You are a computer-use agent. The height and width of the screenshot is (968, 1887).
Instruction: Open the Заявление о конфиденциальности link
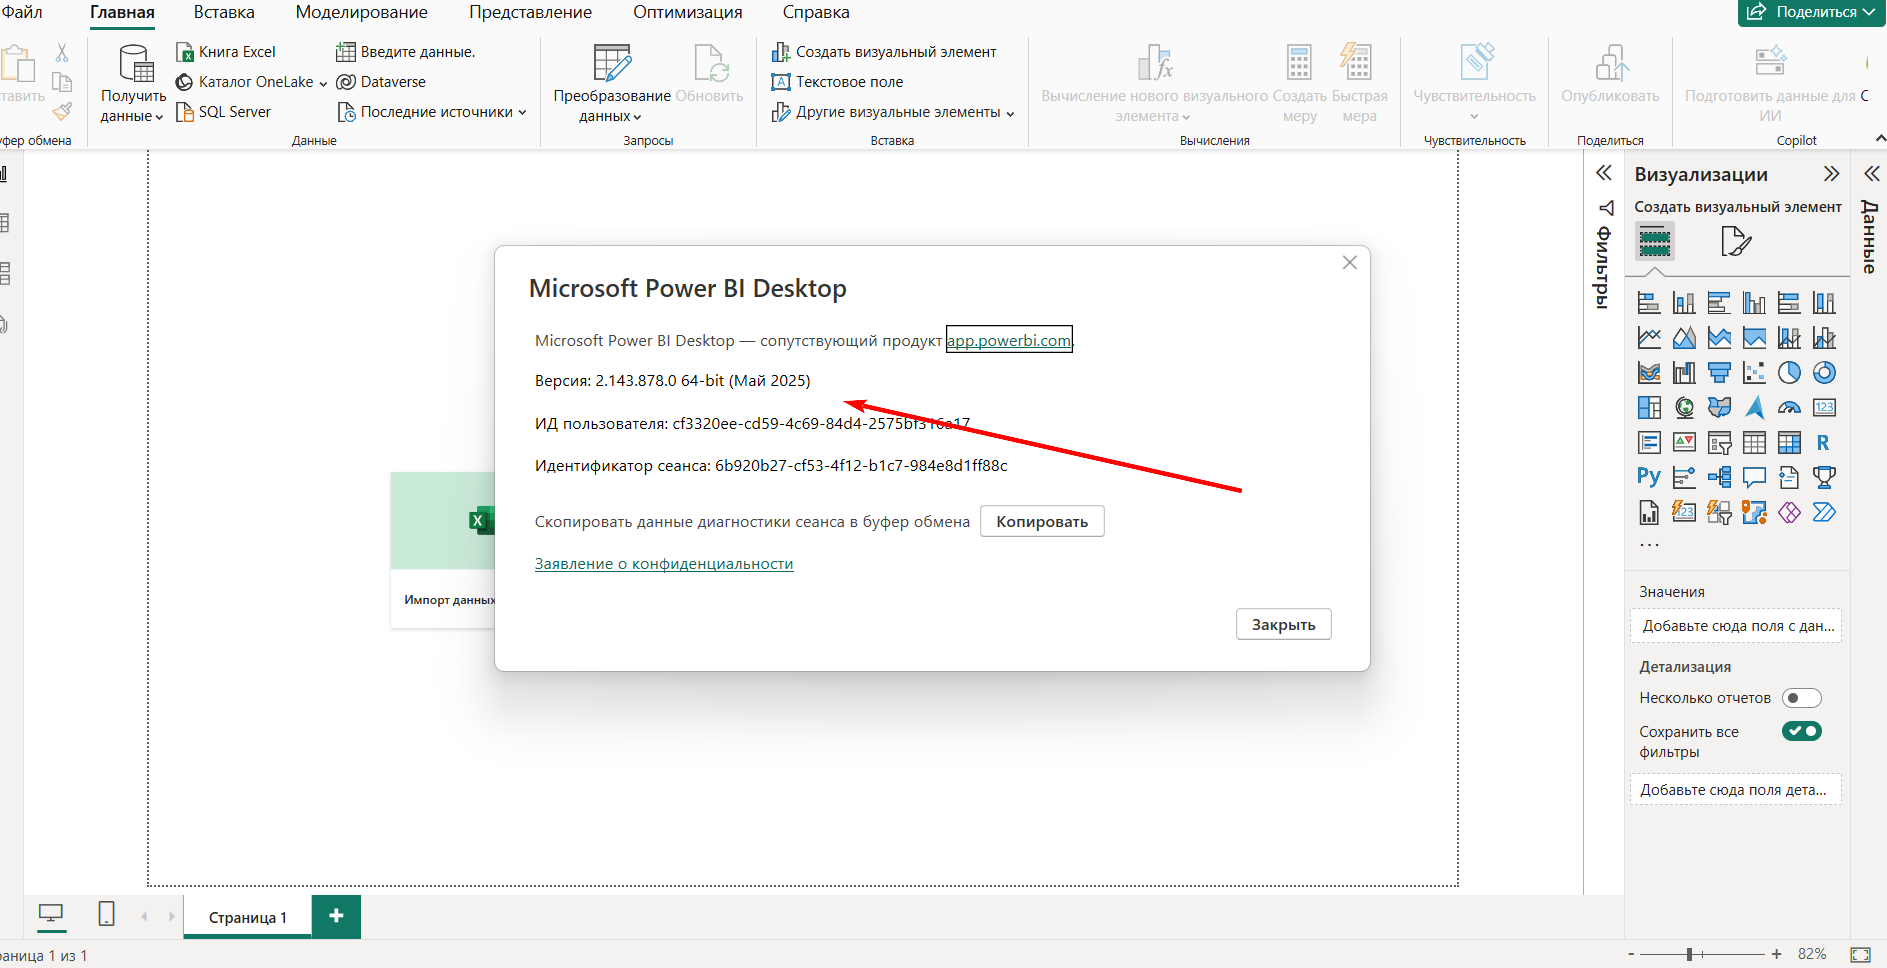point(663,563)
